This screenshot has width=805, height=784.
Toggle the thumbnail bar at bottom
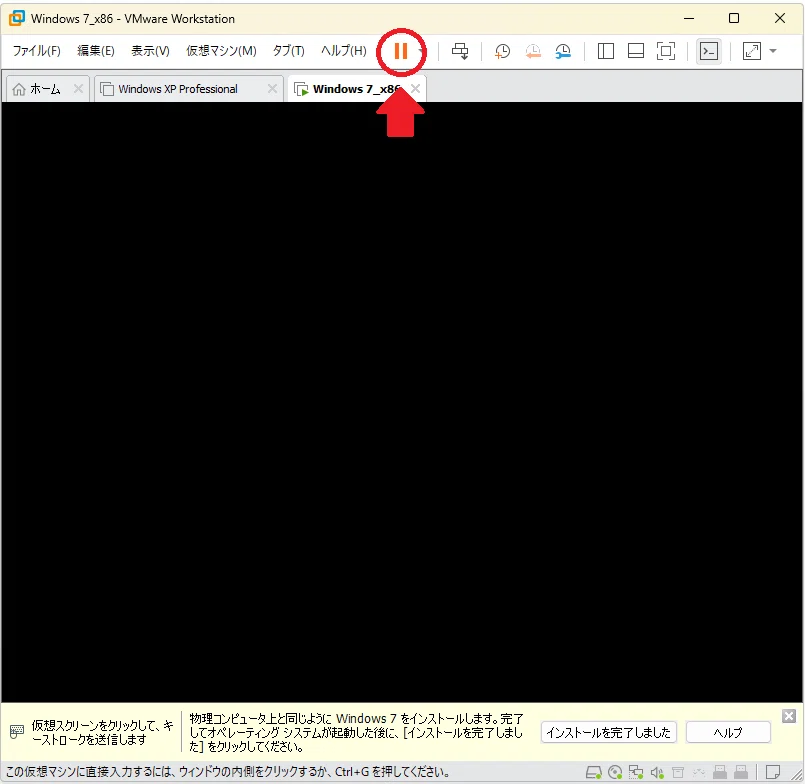pyautogui.click(x=636, y=51)
